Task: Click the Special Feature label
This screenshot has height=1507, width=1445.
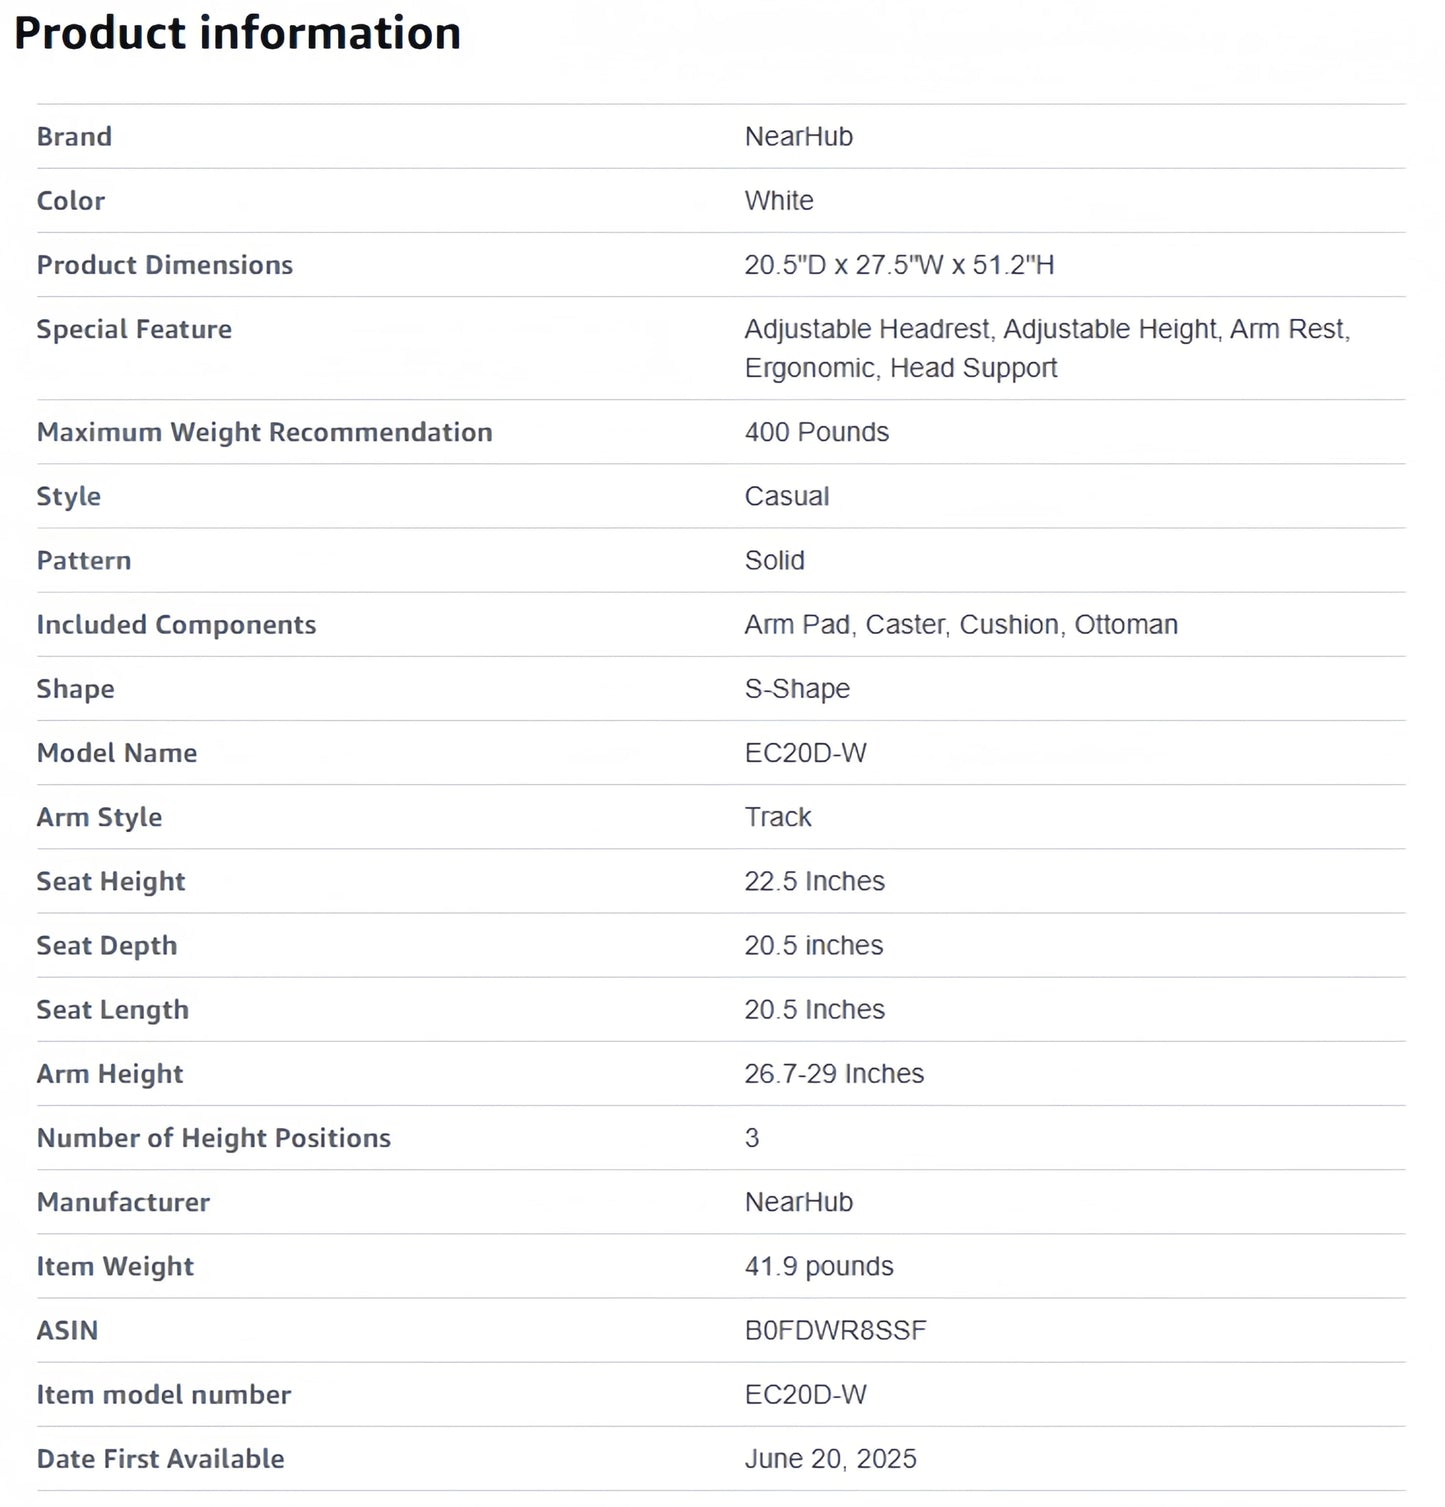Action: coord(134,329)
